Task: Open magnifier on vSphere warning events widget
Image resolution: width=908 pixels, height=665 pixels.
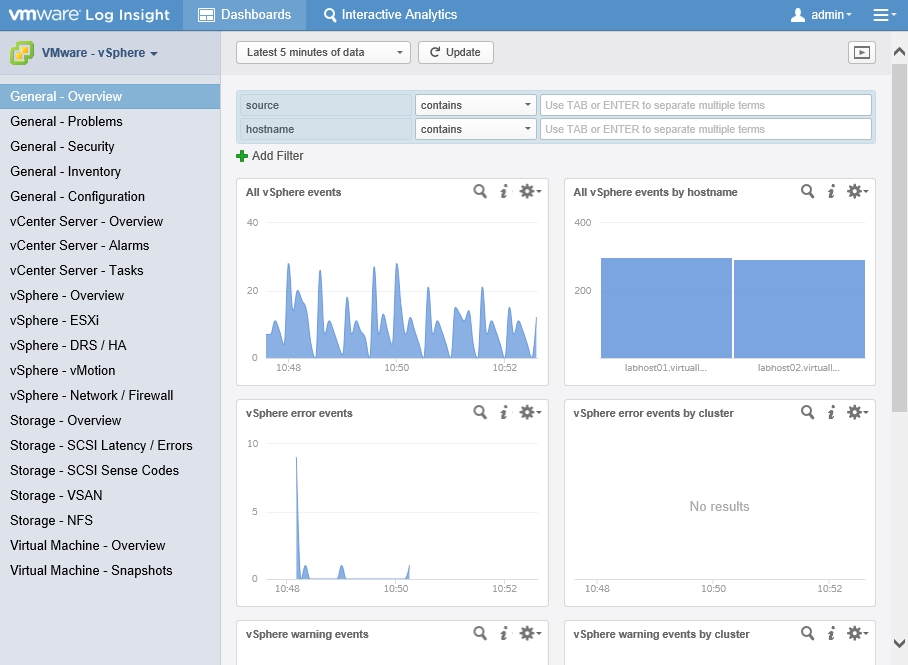Action: [x=480, y=633]
